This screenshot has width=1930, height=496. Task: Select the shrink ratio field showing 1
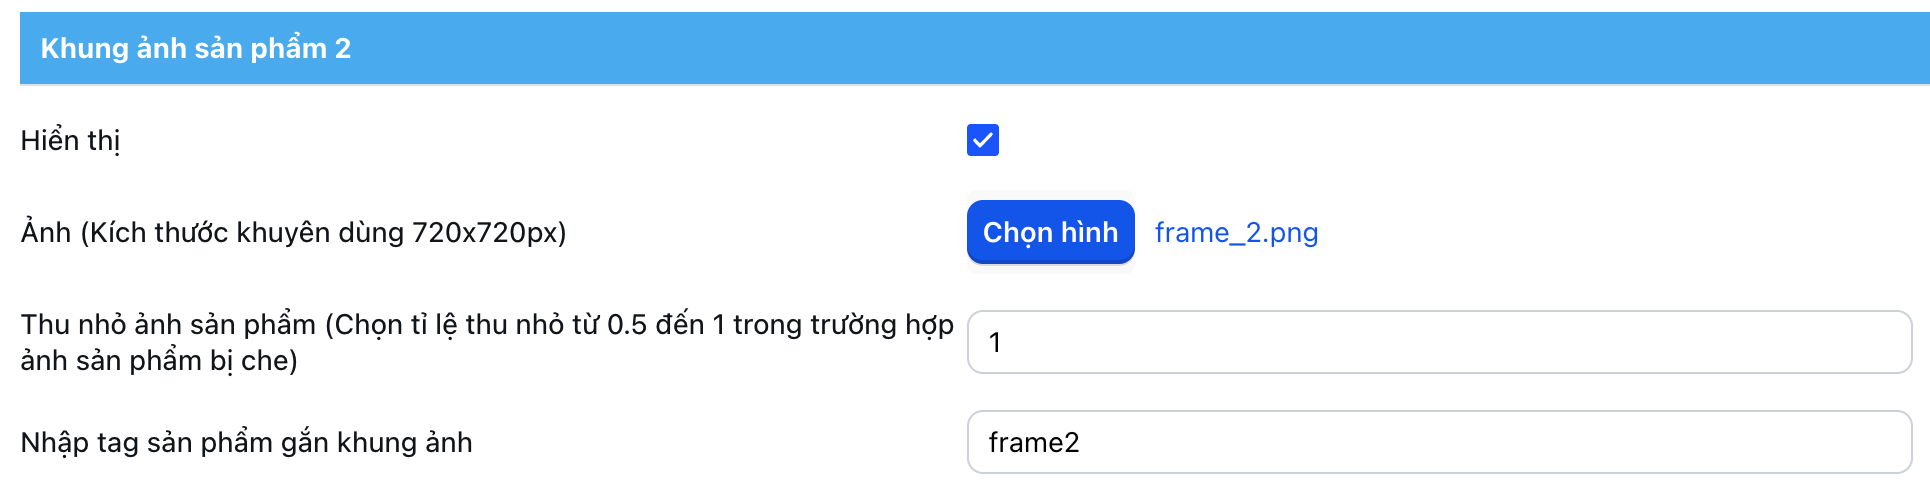1438,342
